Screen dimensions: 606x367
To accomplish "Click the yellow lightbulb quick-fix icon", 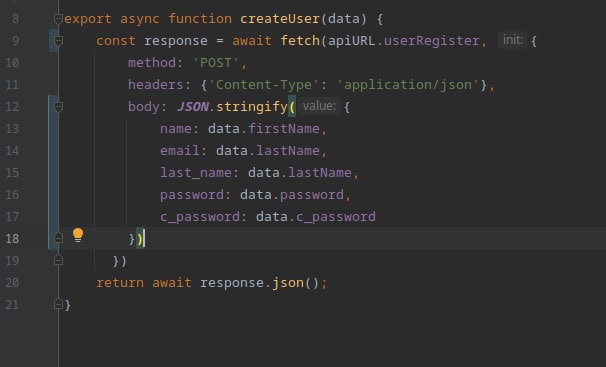I will tap(78, 235).
